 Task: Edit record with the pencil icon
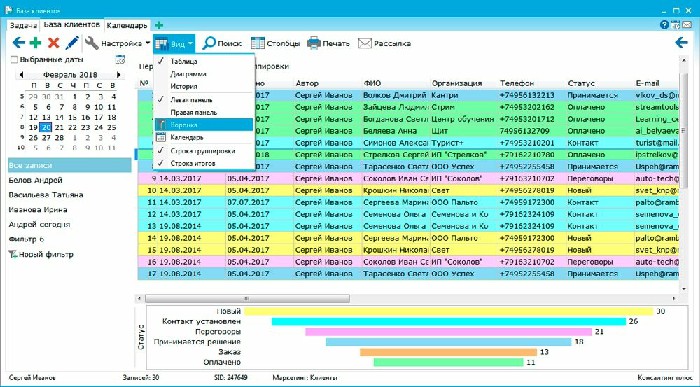(72, 43)
